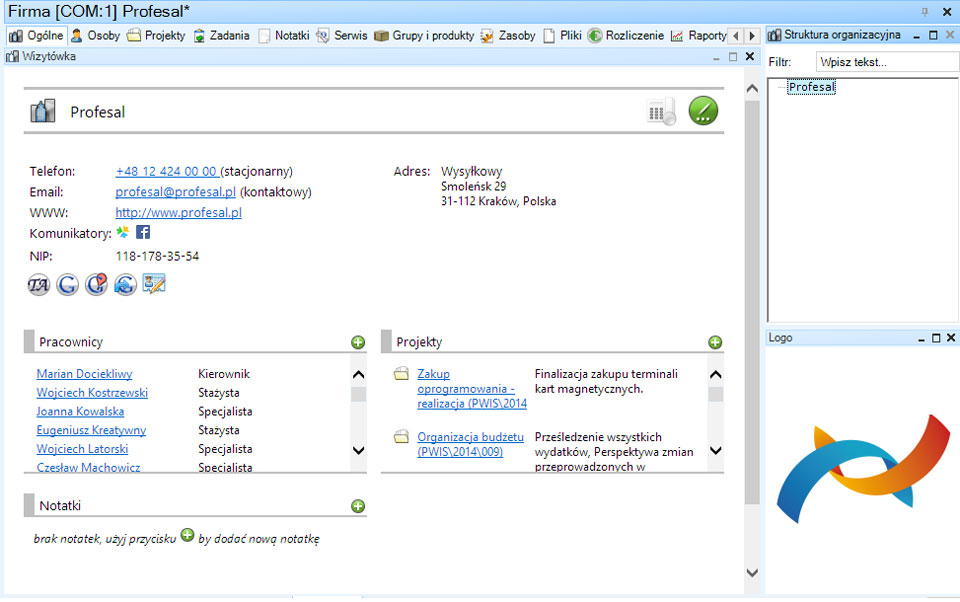The height and width of the screenshot is (602, 960).
Task: Click down arrow of Projekty list scrollbar
Action: 715,451
